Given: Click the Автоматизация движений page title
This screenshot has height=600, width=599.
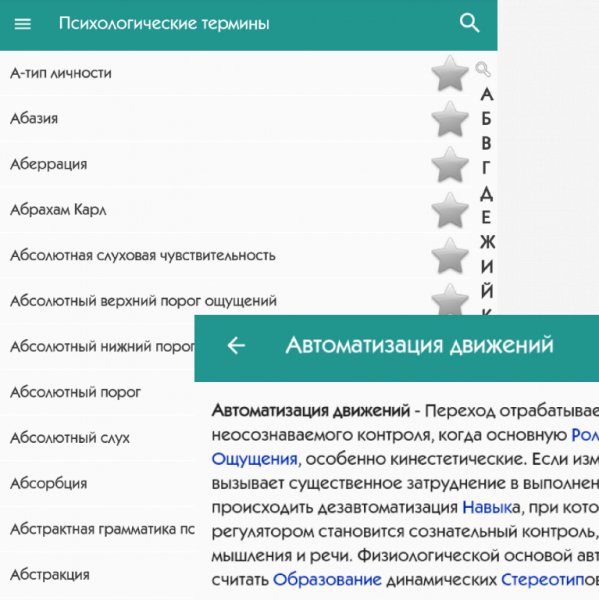Looking at the screenshot, I should coord(419,345).
